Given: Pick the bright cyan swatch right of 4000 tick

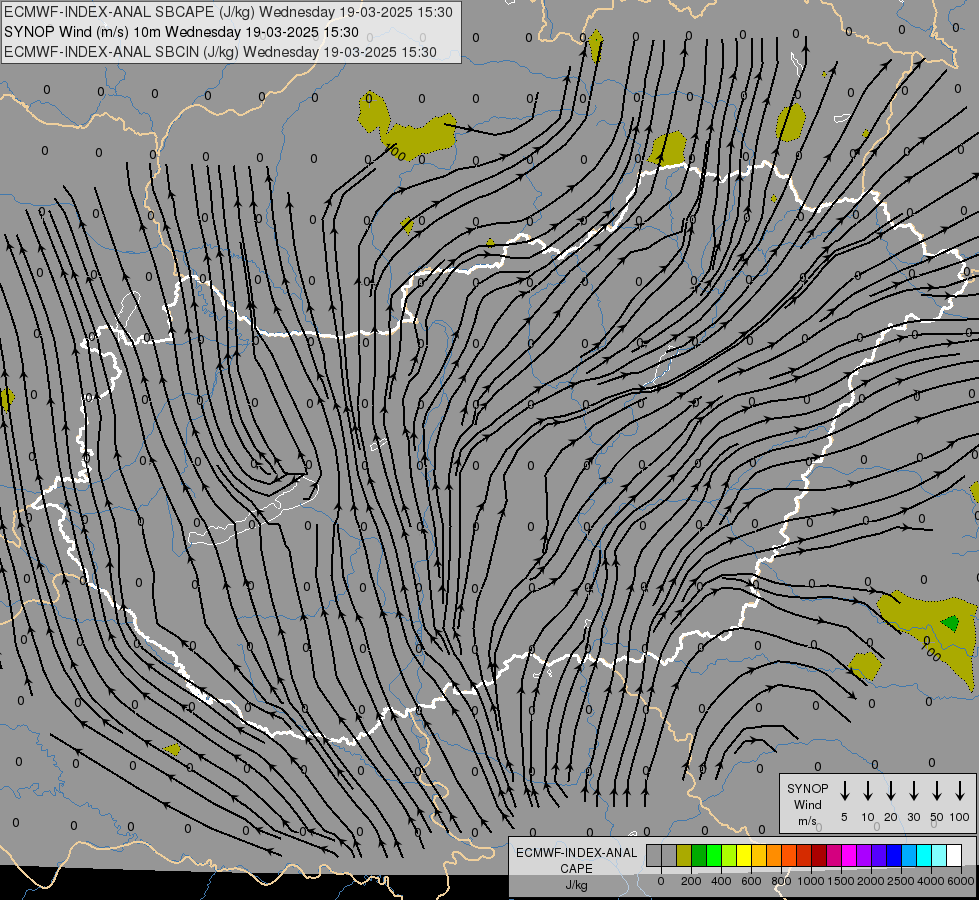Looking at the screenshot, I should click(x=938, y=855).
